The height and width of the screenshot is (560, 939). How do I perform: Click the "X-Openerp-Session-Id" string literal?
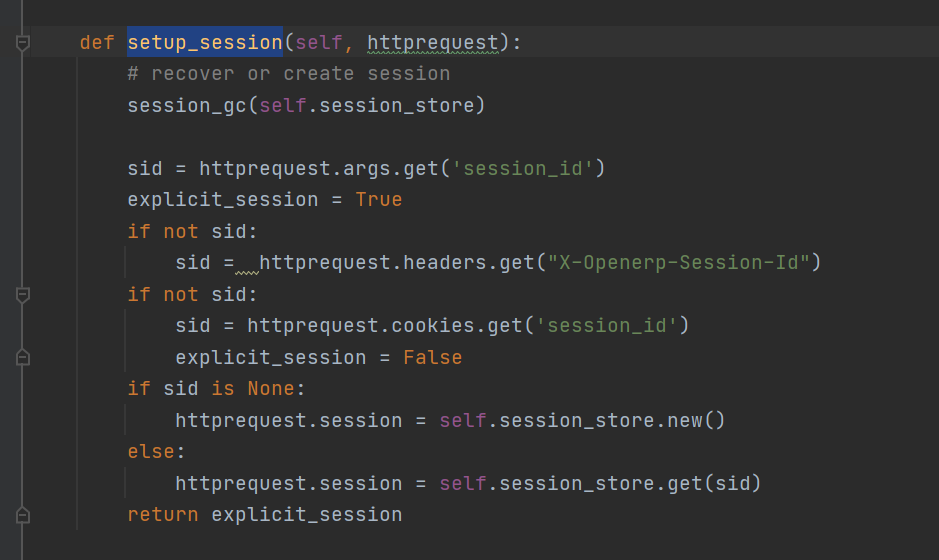(x=684, y=263)
